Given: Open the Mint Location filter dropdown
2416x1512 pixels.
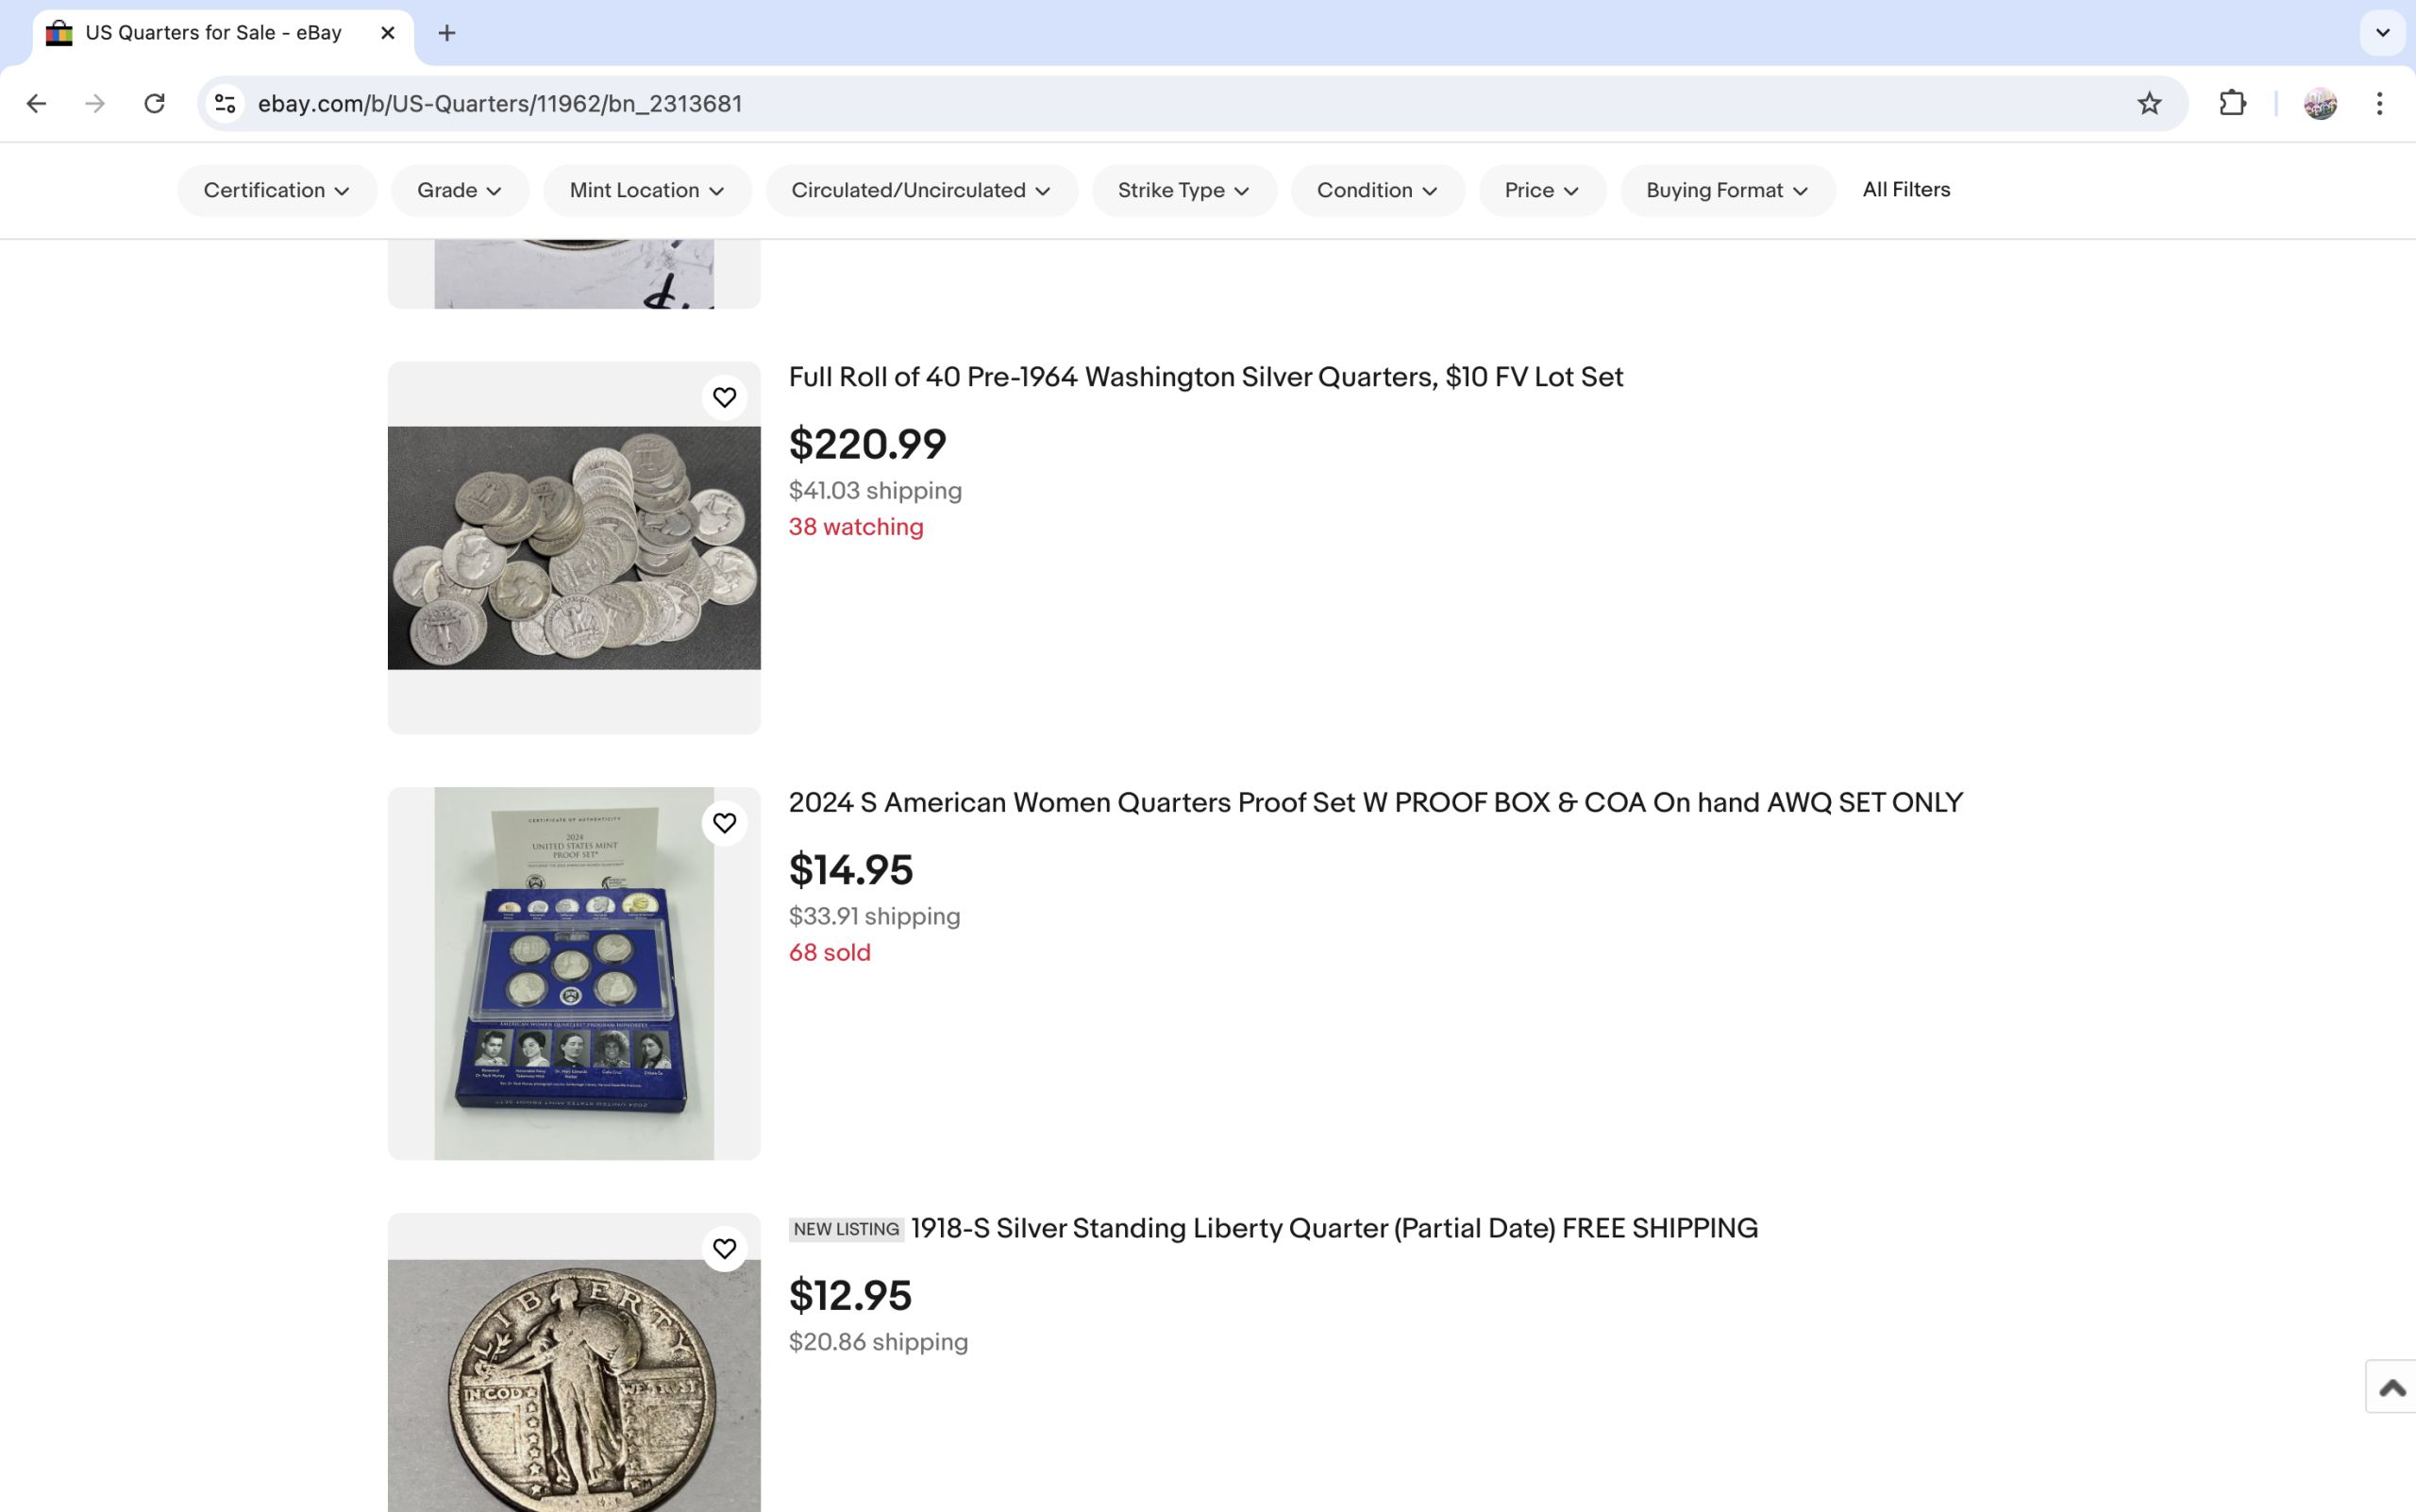Looking at the screenshot, I should point(646,190).
